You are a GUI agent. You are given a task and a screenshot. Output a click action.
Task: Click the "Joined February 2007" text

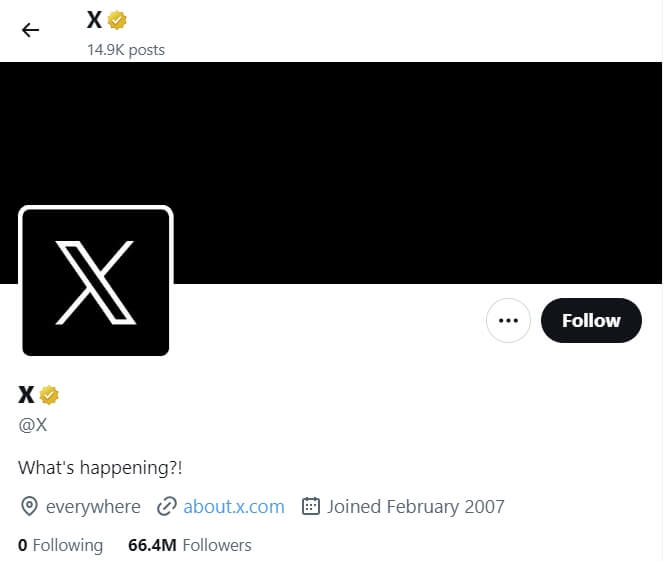[416, 507]
